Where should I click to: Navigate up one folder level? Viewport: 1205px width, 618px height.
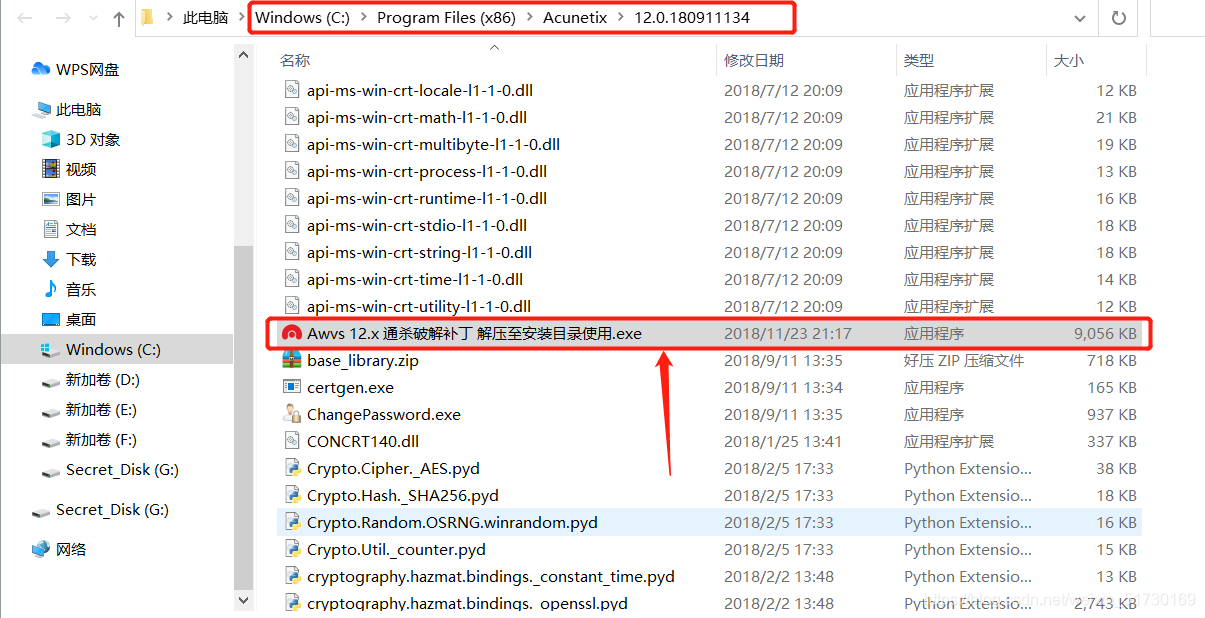click(x=119, y=18)
